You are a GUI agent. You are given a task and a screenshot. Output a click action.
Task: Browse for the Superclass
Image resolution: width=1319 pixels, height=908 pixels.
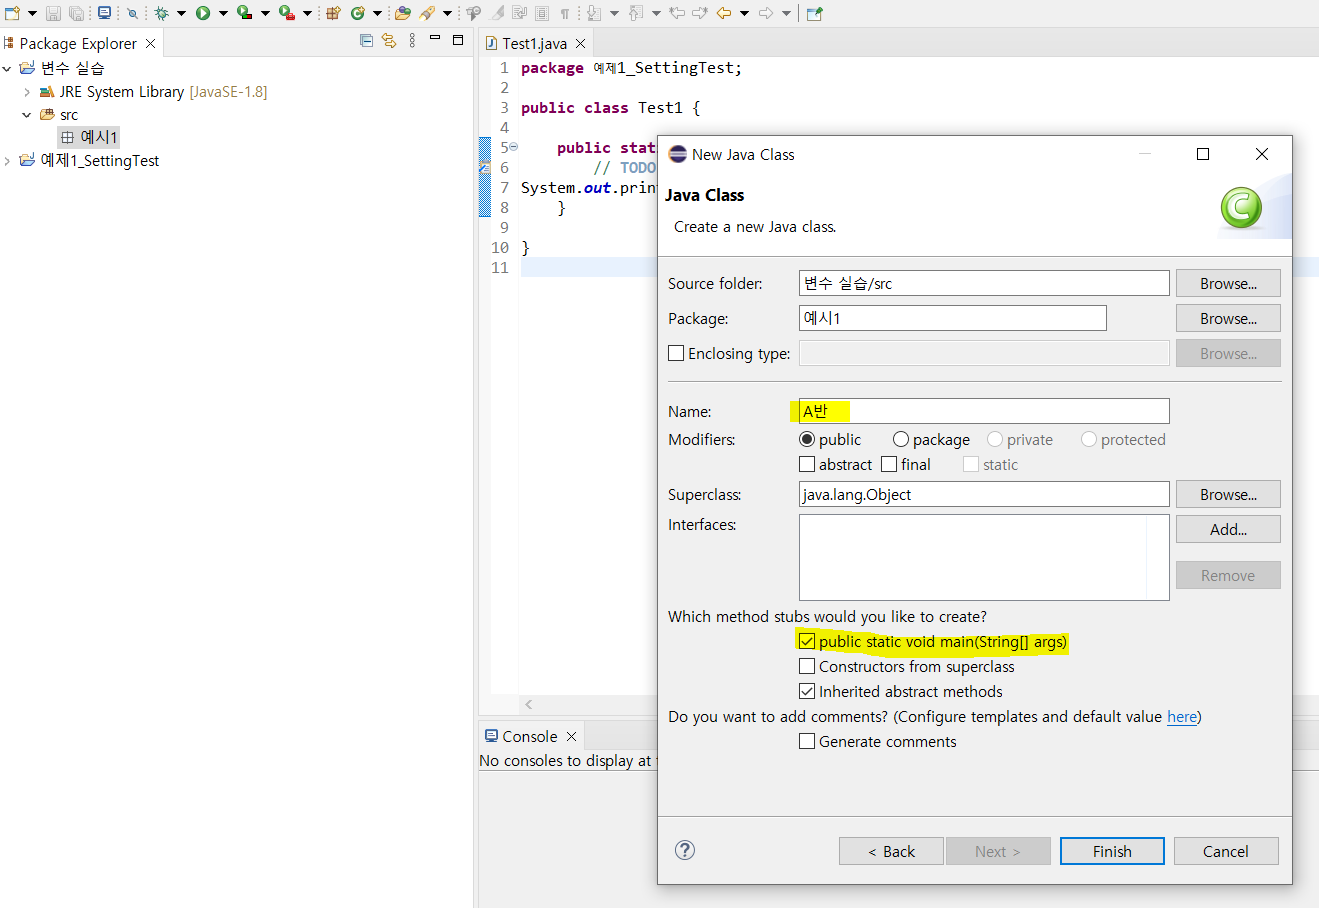[1228, 494]
